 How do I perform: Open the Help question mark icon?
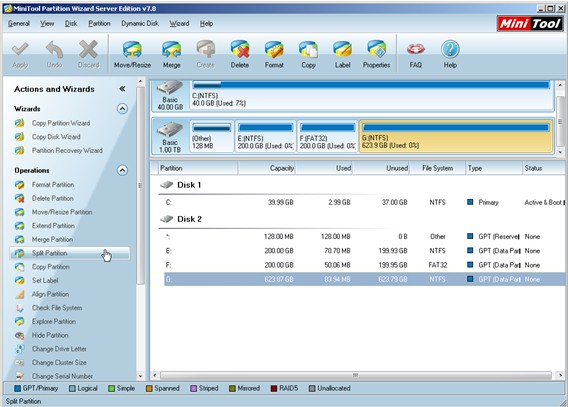point(450,50)
